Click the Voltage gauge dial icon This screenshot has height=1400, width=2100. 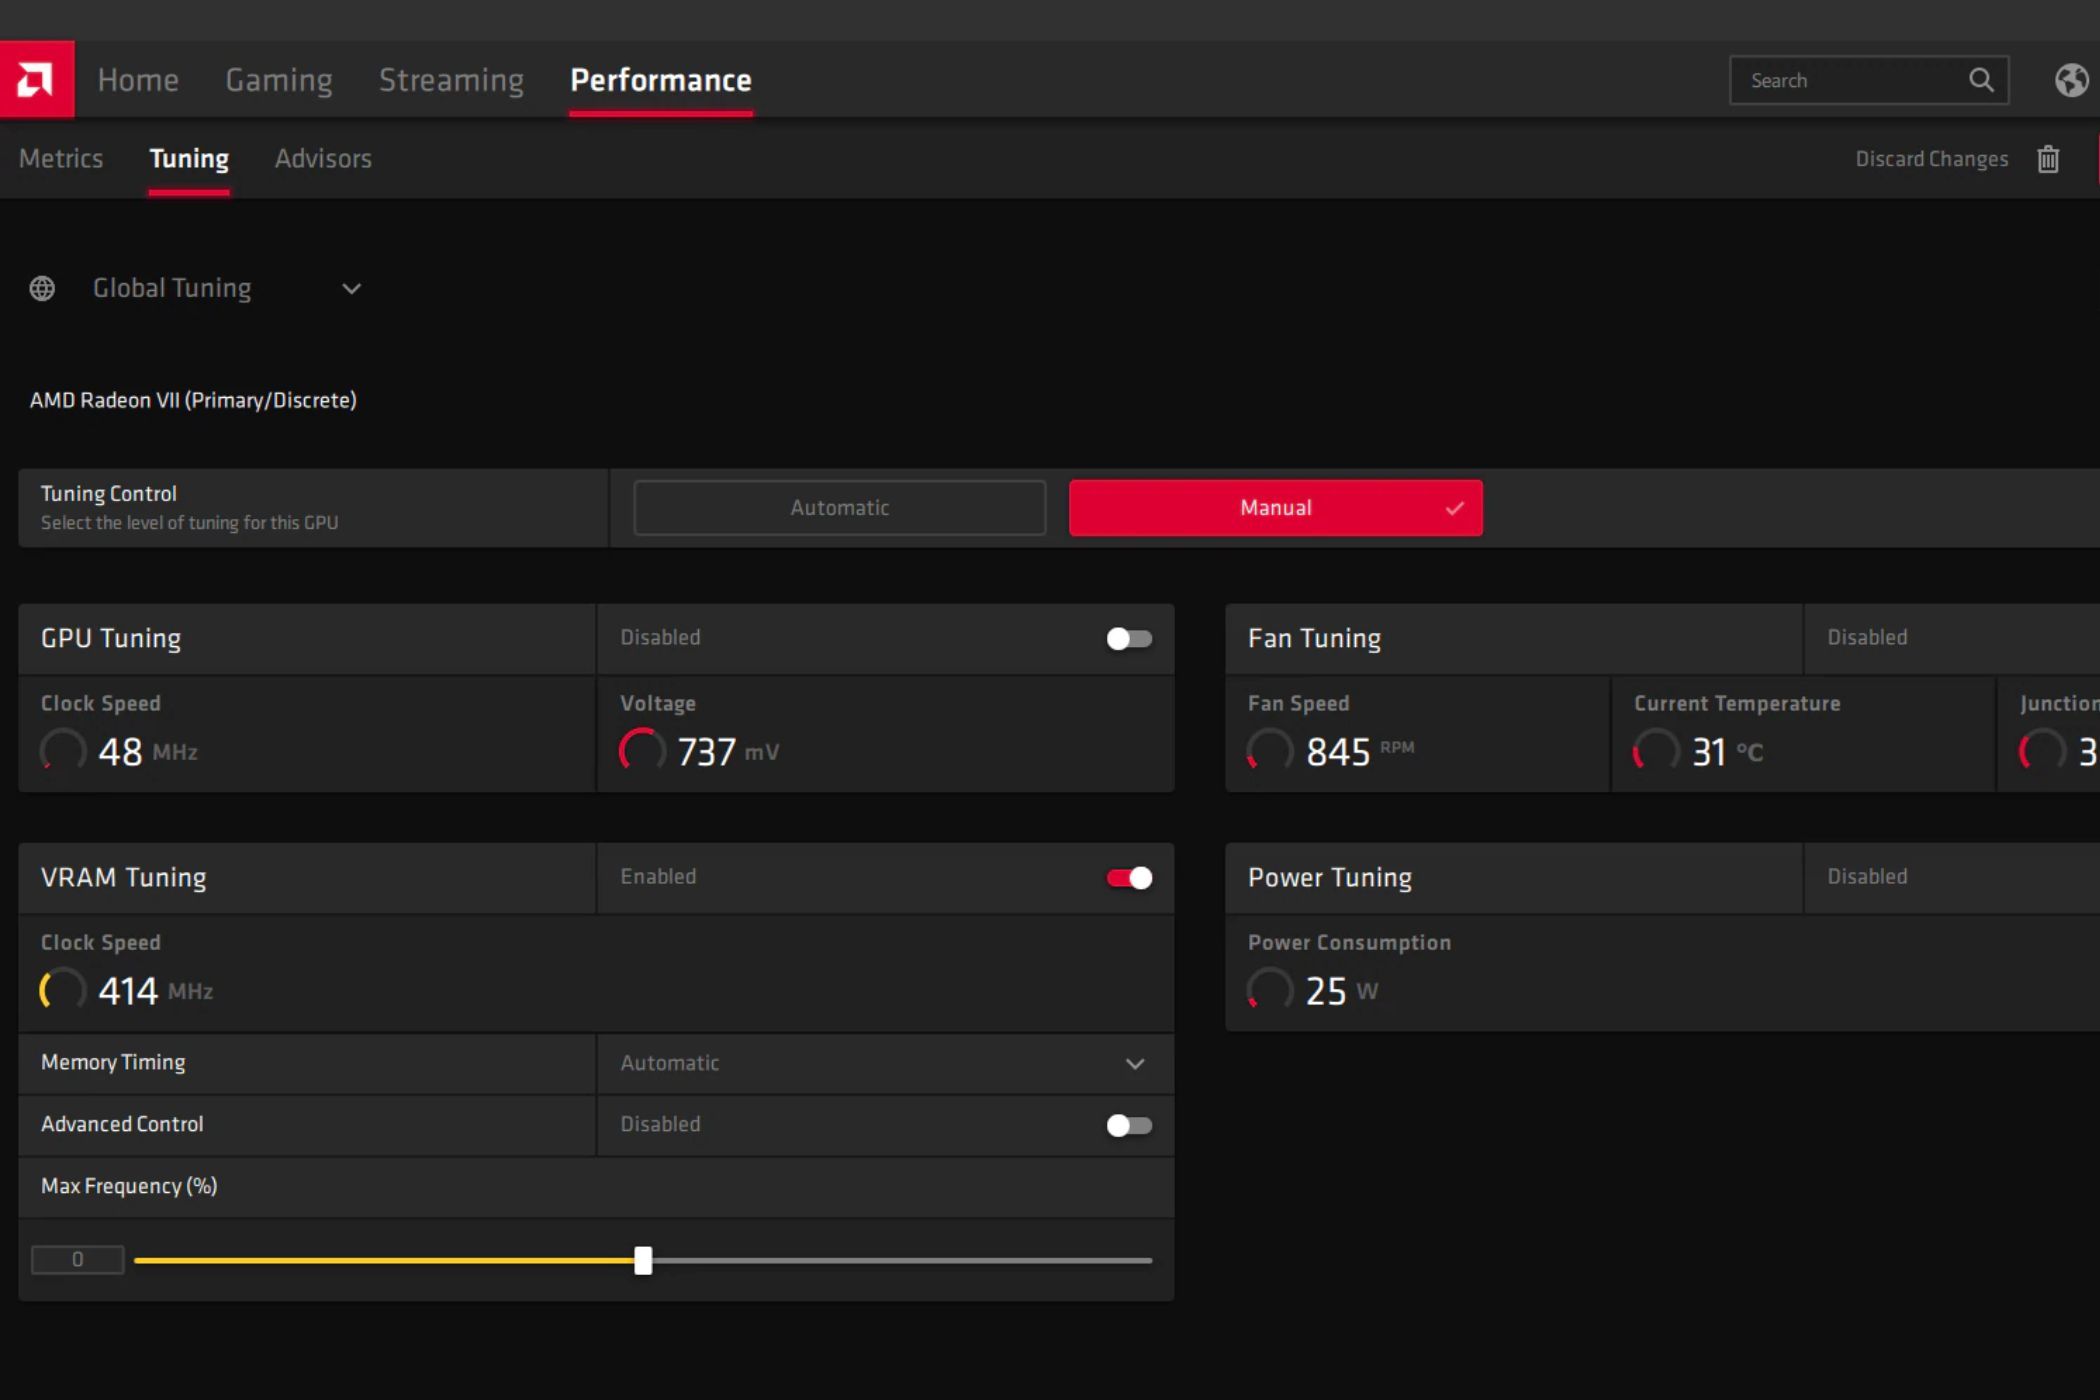(x=642, y=750)
